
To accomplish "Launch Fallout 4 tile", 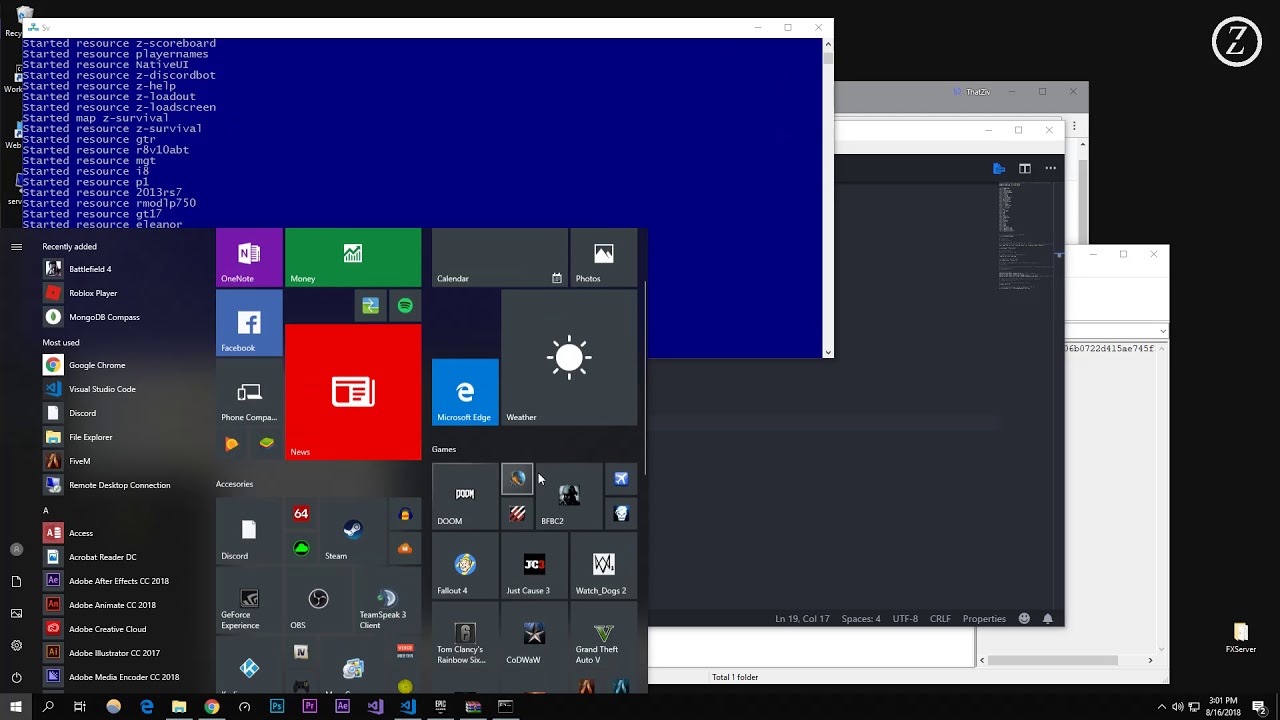I will click(465, 565).
